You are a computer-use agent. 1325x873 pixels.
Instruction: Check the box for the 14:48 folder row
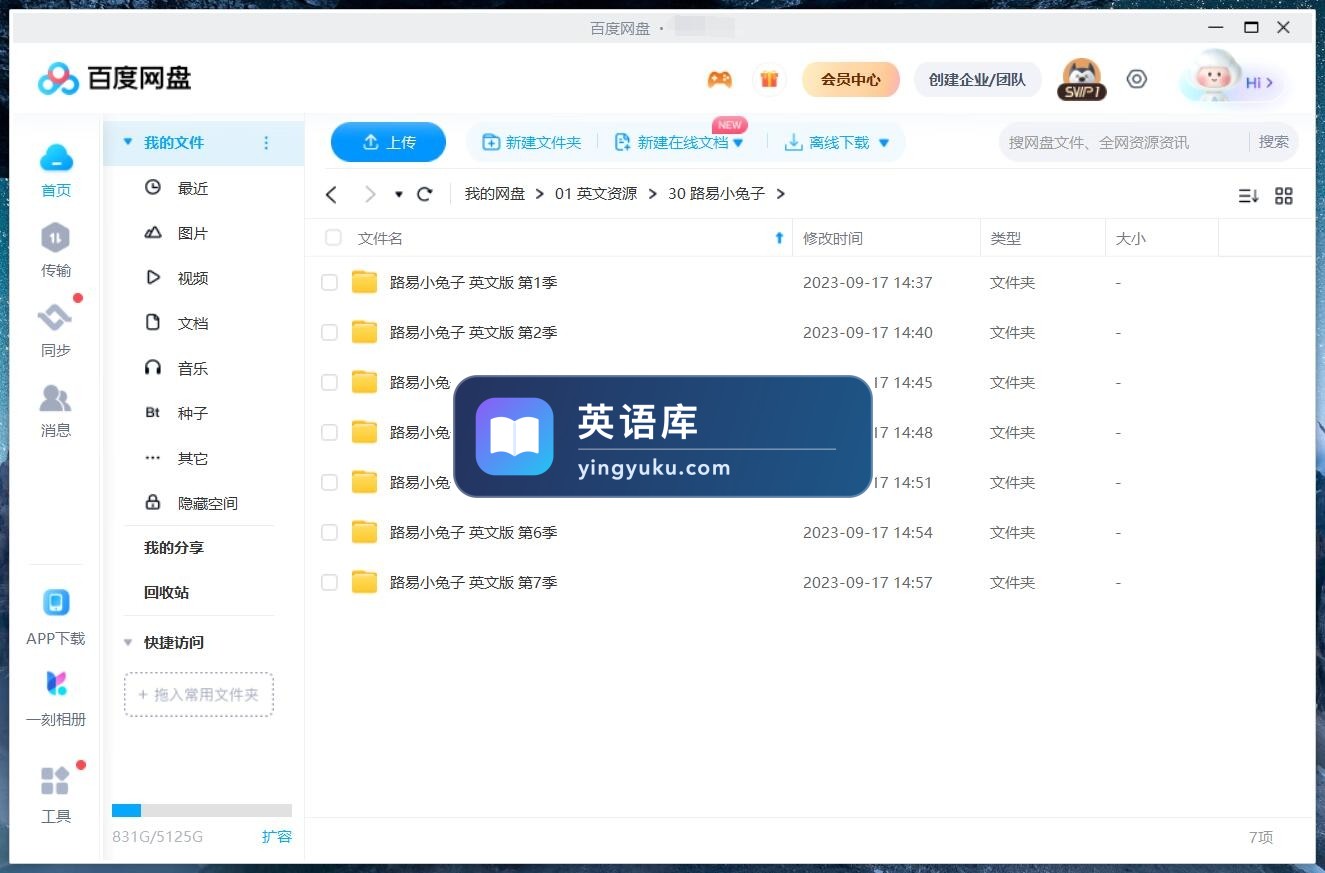coord(329,433)
